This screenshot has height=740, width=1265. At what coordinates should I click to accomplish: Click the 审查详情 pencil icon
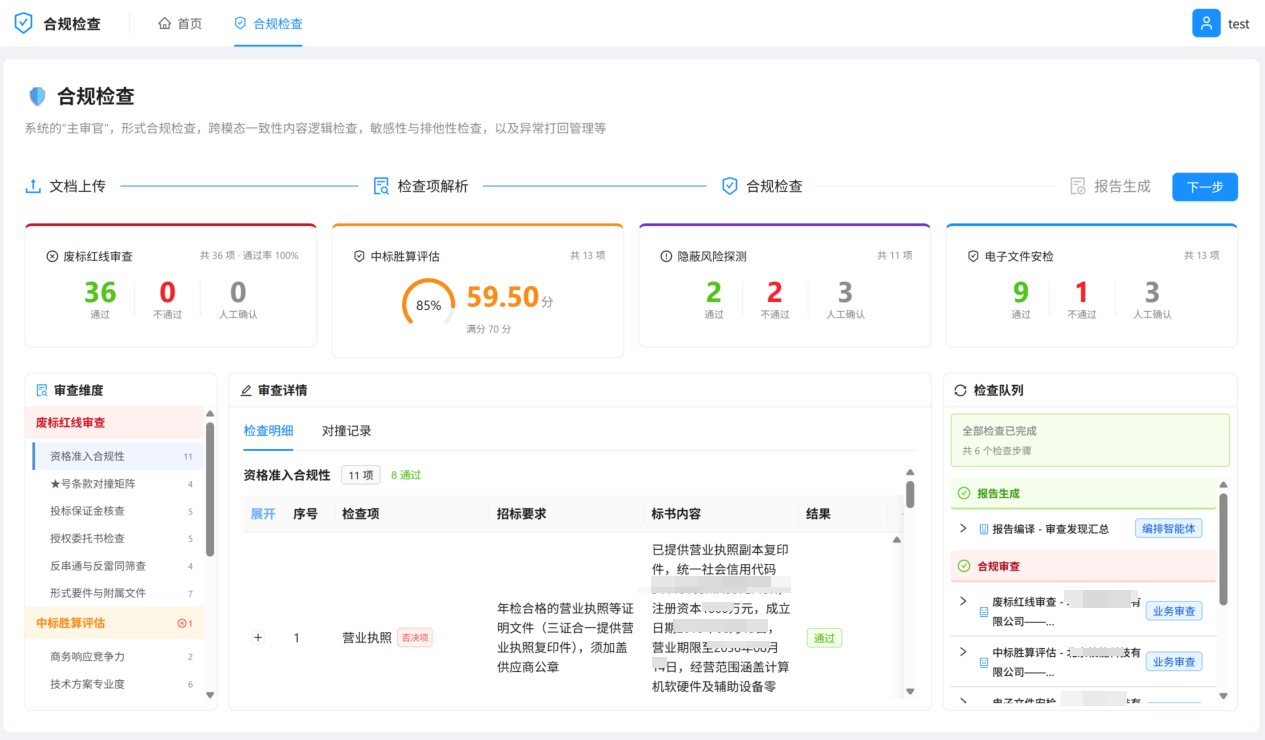tap(246, 391)
